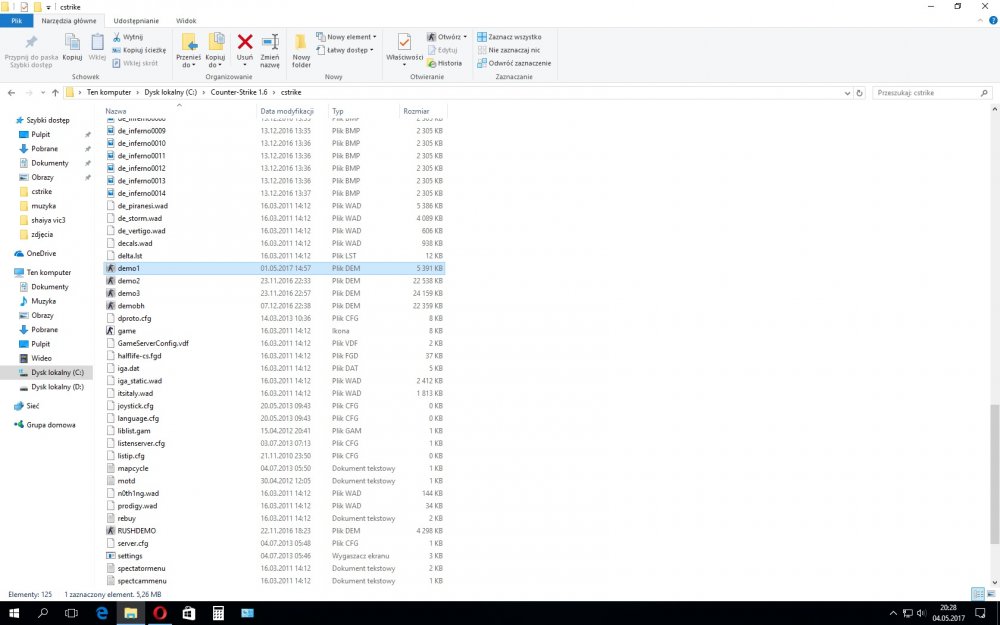Screen dimensions: 1000x625
Task: Click Wklej skrót in the ribbon
Action: point(135,63)
